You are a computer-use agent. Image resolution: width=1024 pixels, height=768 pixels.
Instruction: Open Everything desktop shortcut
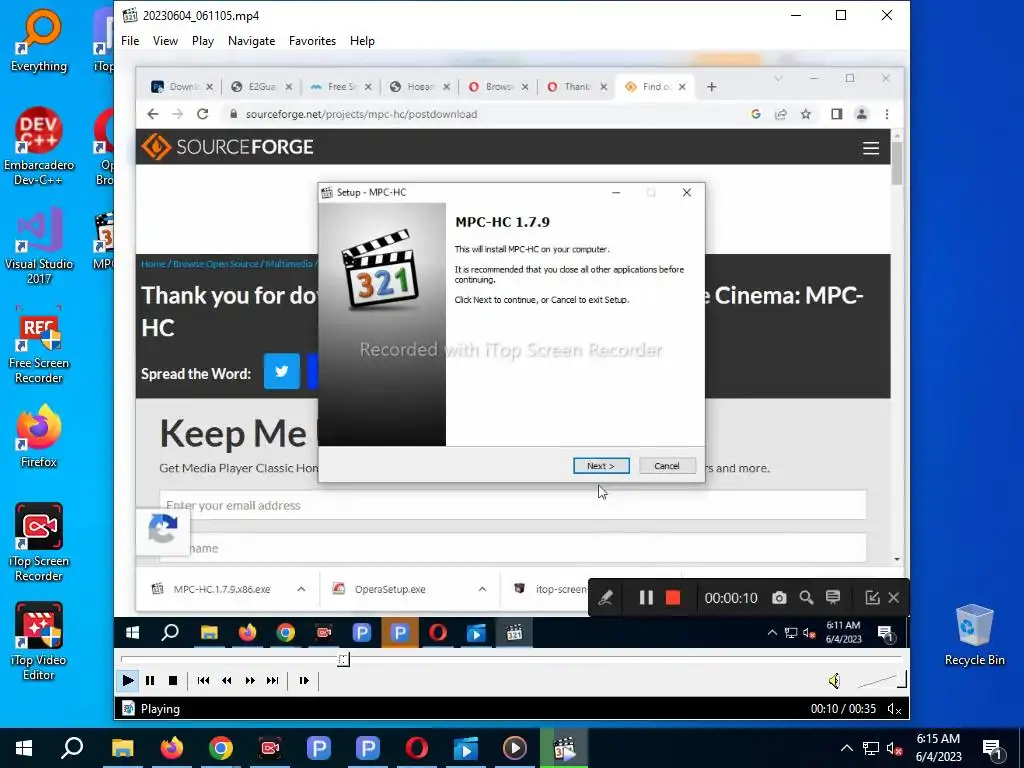coord(39,40)
